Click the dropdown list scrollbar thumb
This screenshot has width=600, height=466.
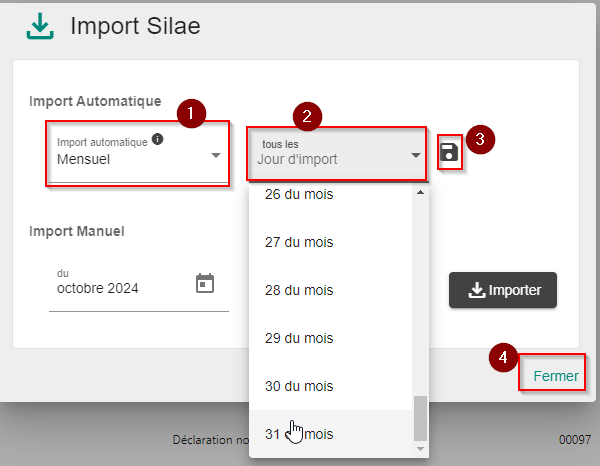tap(420, 419)
